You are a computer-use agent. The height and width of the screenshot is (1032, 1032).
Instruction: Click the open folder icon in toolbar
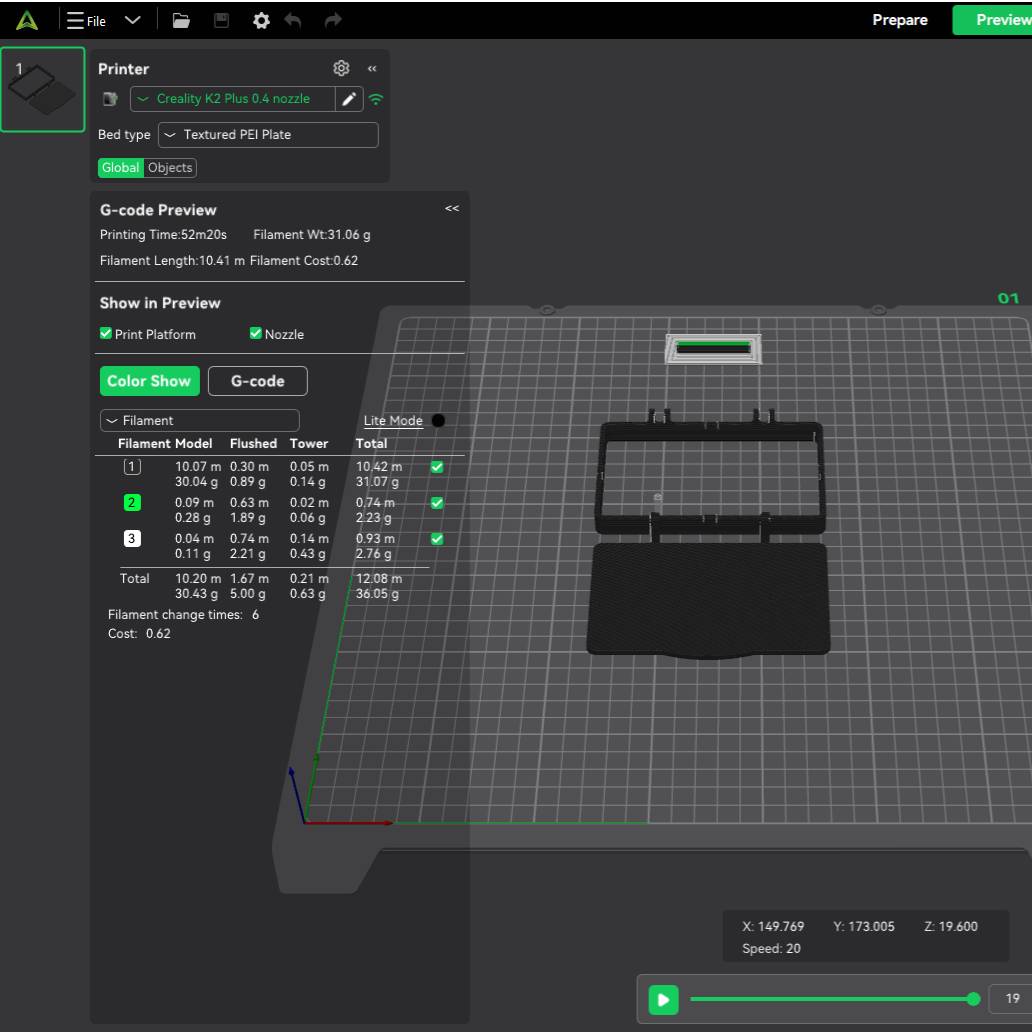point(181,20)
